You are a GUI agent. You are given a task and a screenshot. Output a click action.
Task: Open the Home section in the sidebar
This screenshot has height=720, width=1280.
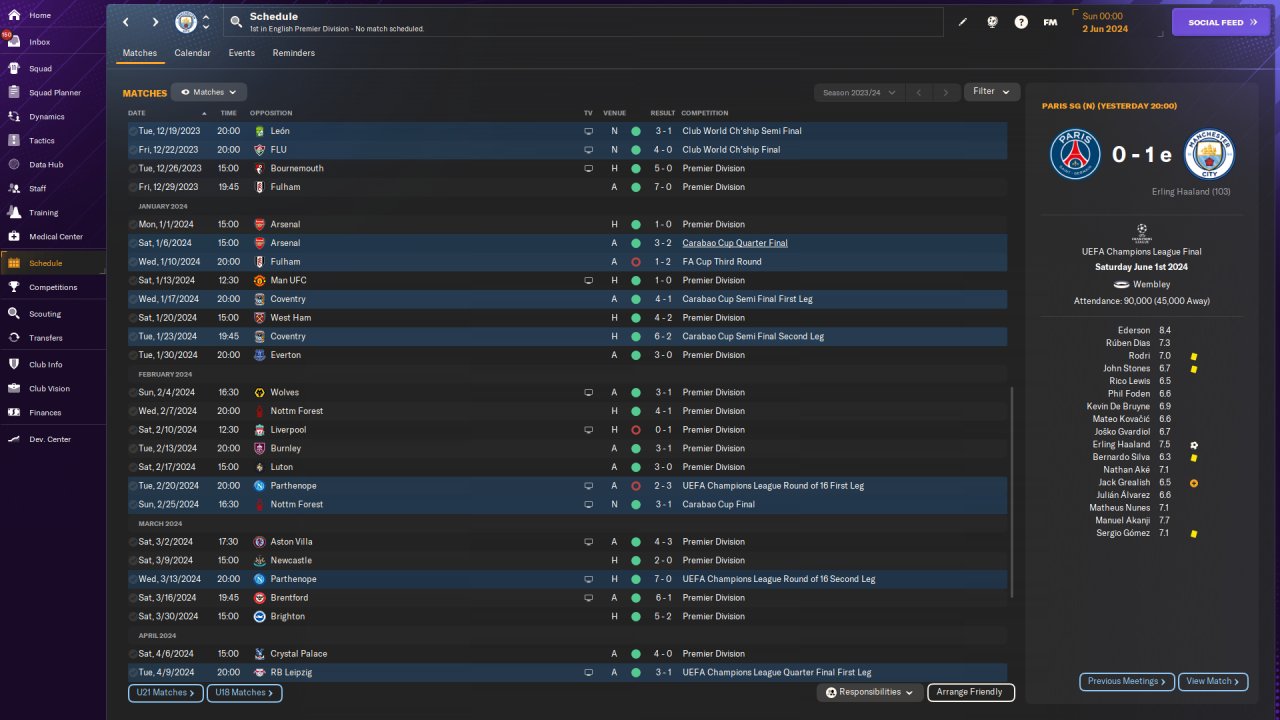40,15
